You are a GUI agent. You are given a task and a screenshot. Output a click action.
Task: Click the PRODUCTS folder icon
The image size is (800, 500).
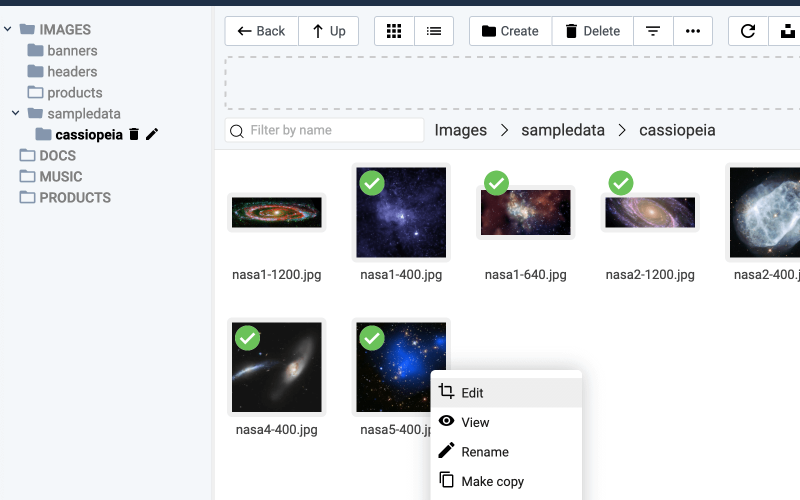coord(27,196)
